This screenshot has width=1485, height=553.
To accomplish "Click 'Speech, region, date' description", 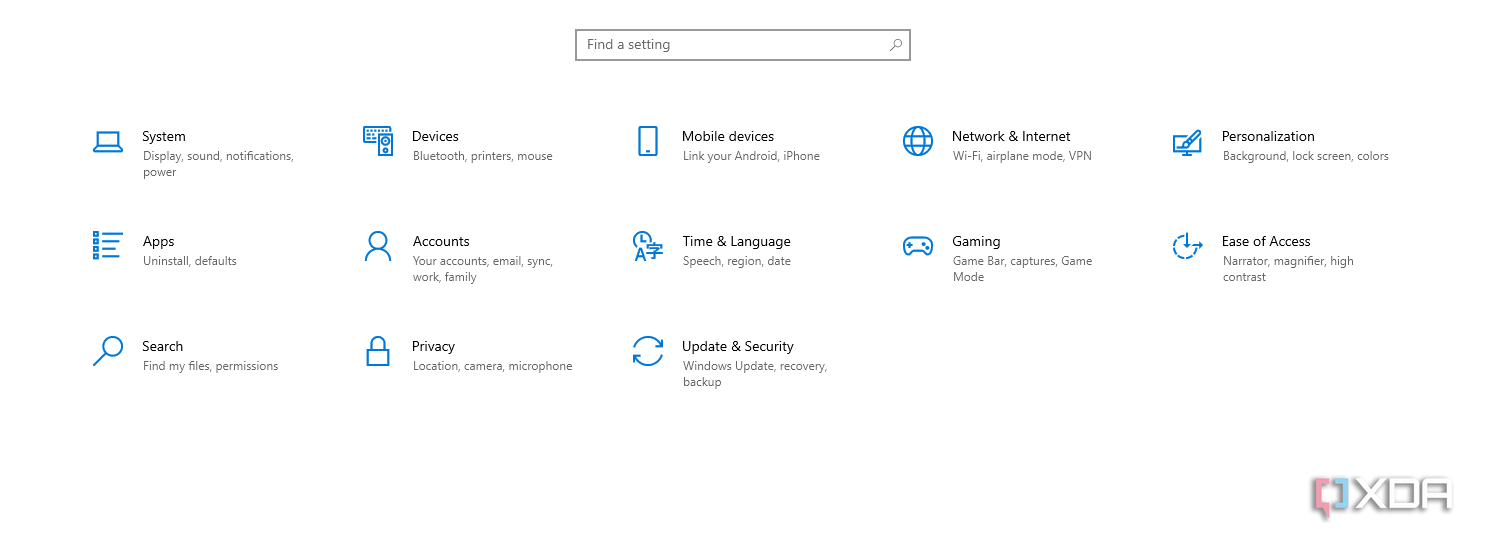I will click(737, 261).
